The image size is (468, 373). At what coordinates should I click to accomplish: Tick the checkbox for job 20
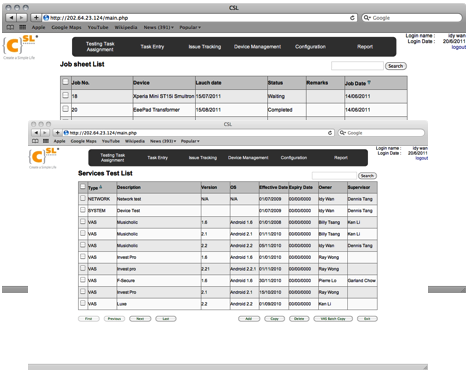(66, 109)
